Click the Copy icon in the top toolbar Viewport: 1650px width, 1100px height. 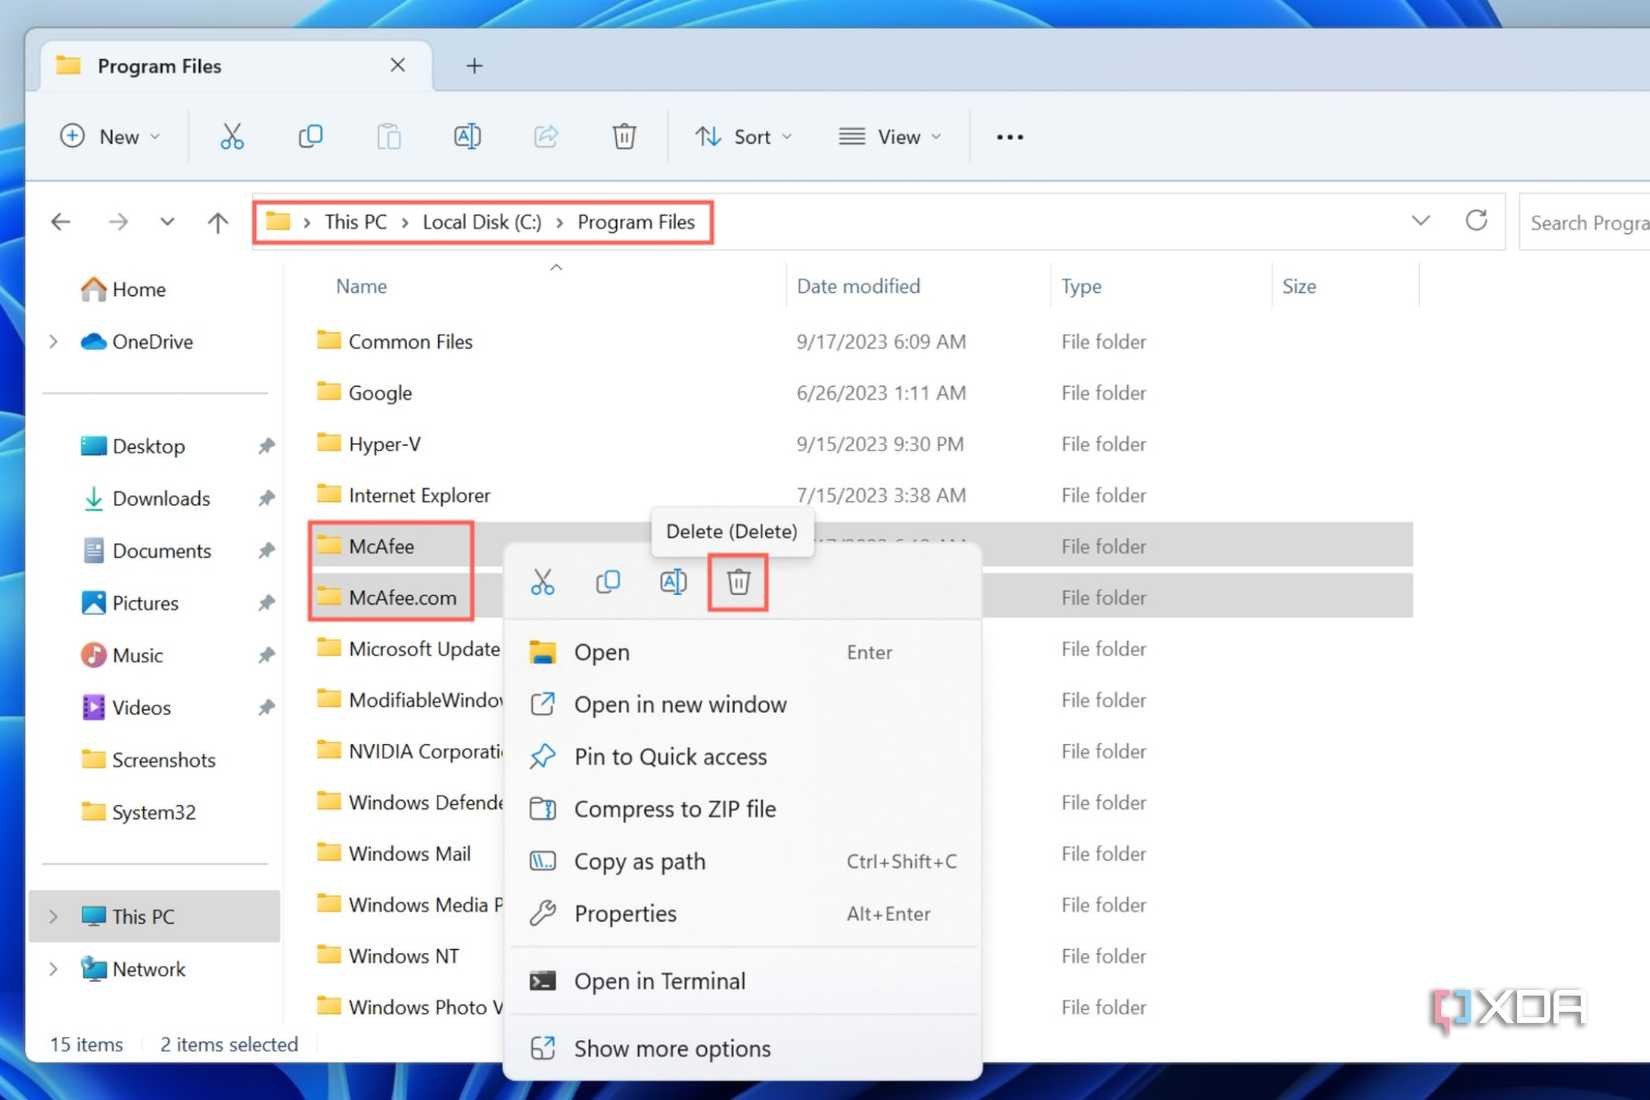(310, 136)
